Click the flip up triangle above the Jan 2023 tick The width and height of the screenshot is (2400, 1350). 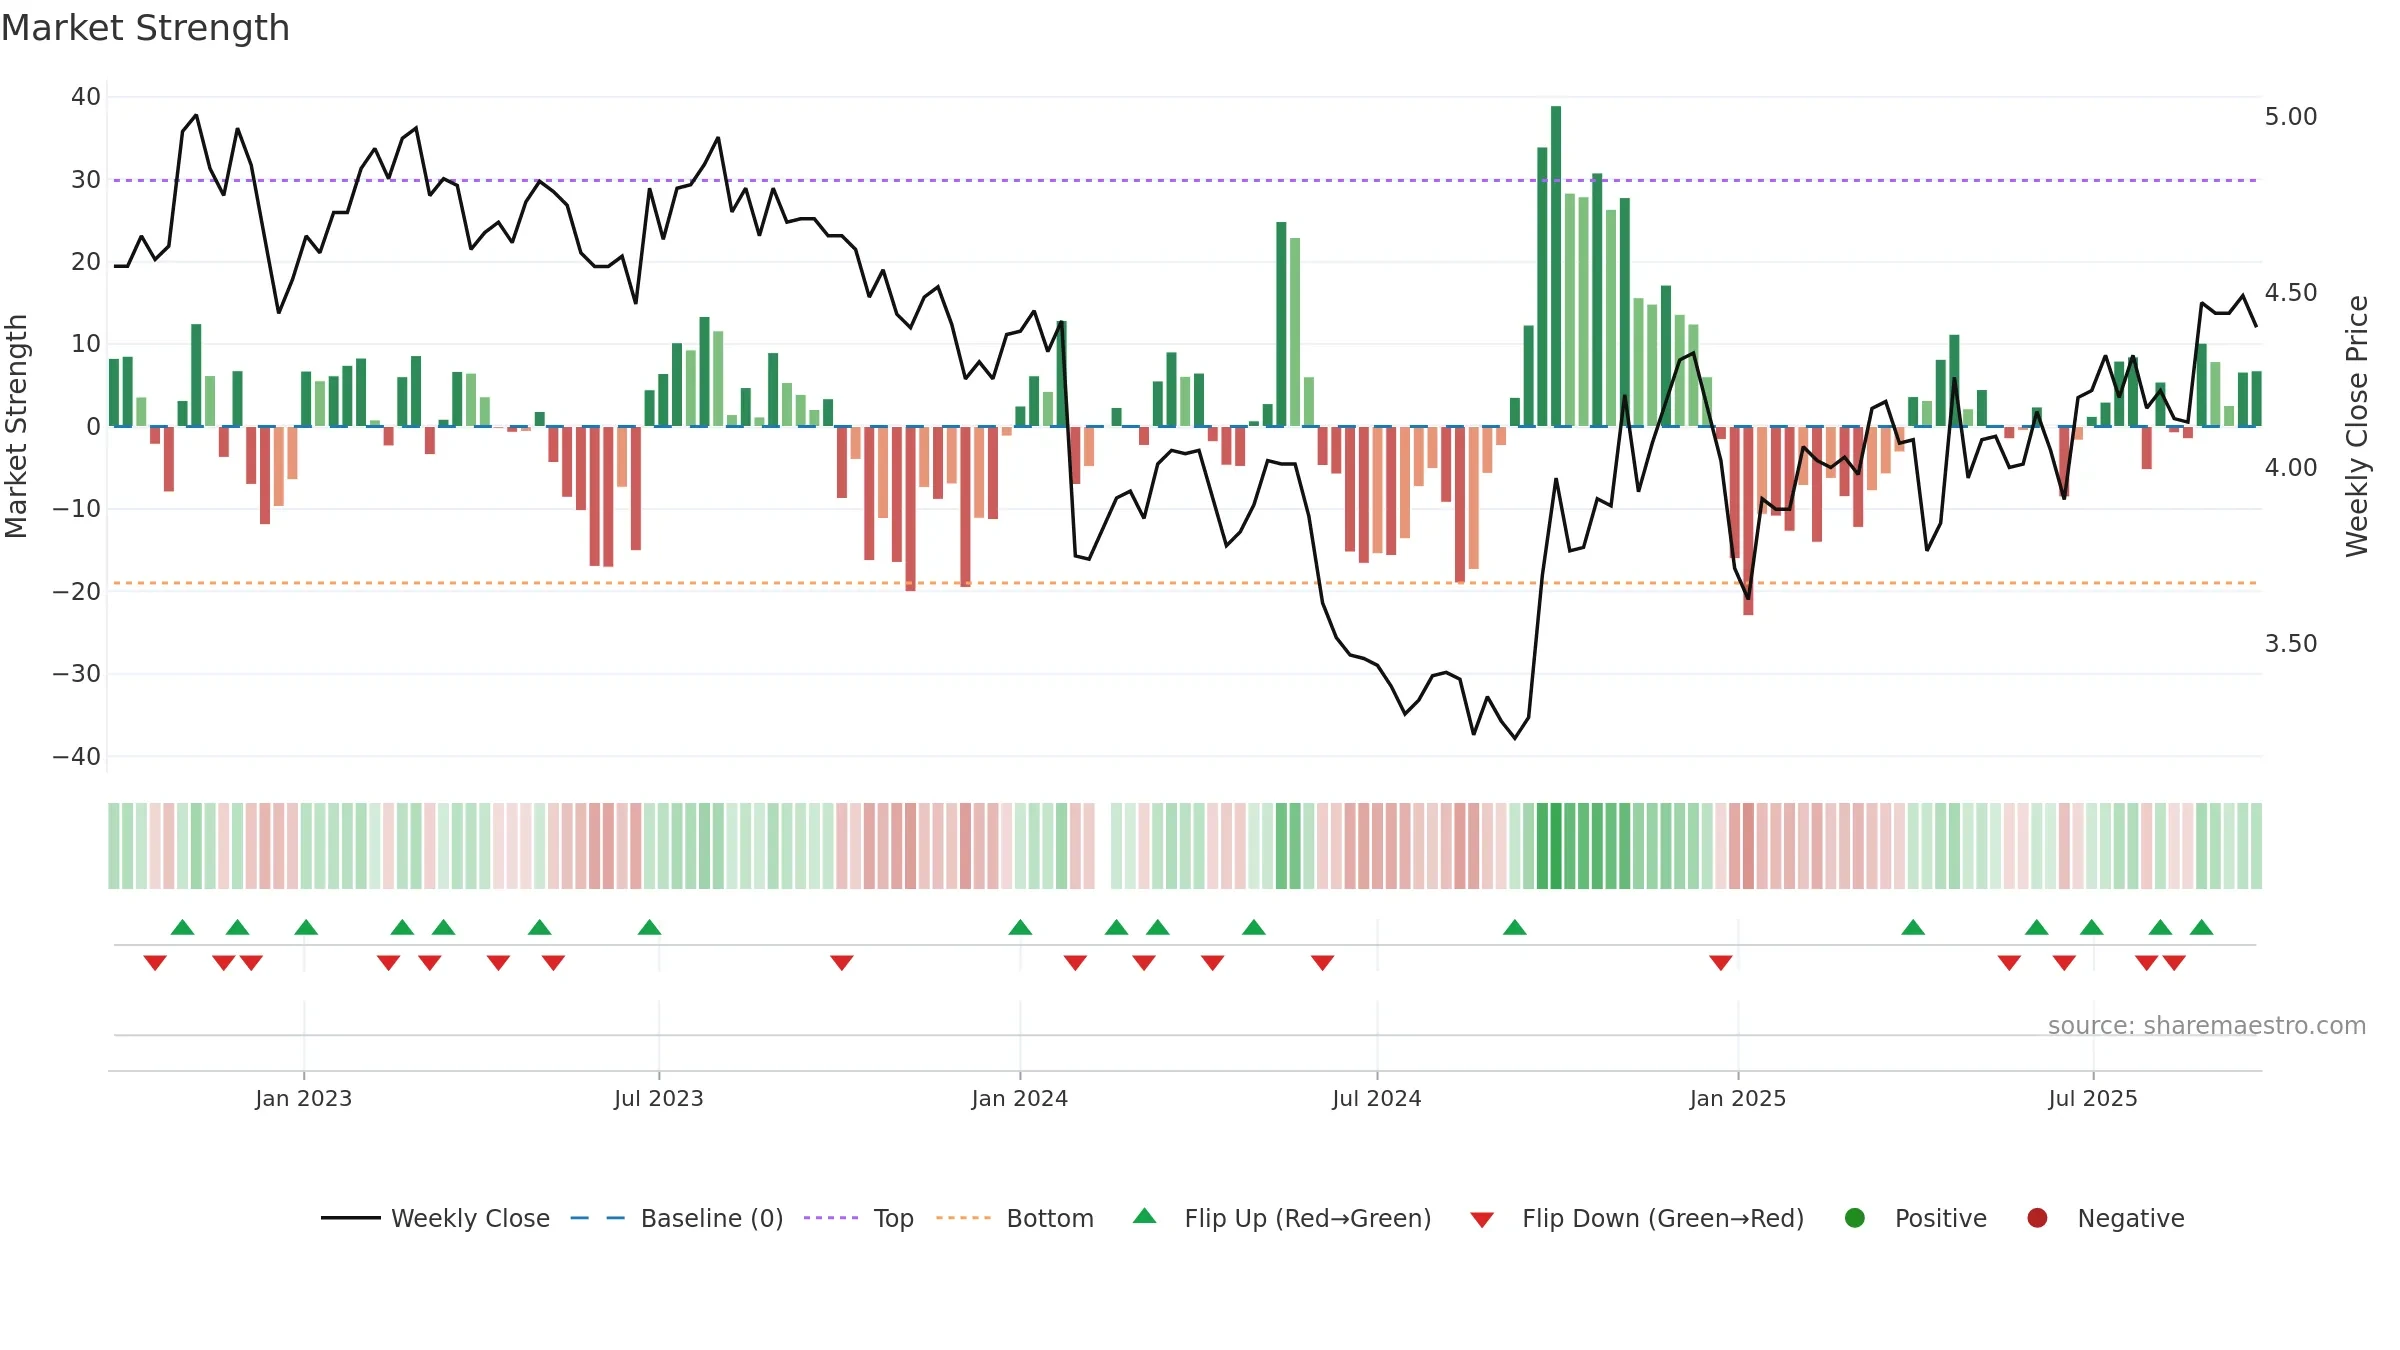pyautogui.click(x=306, y=927)
